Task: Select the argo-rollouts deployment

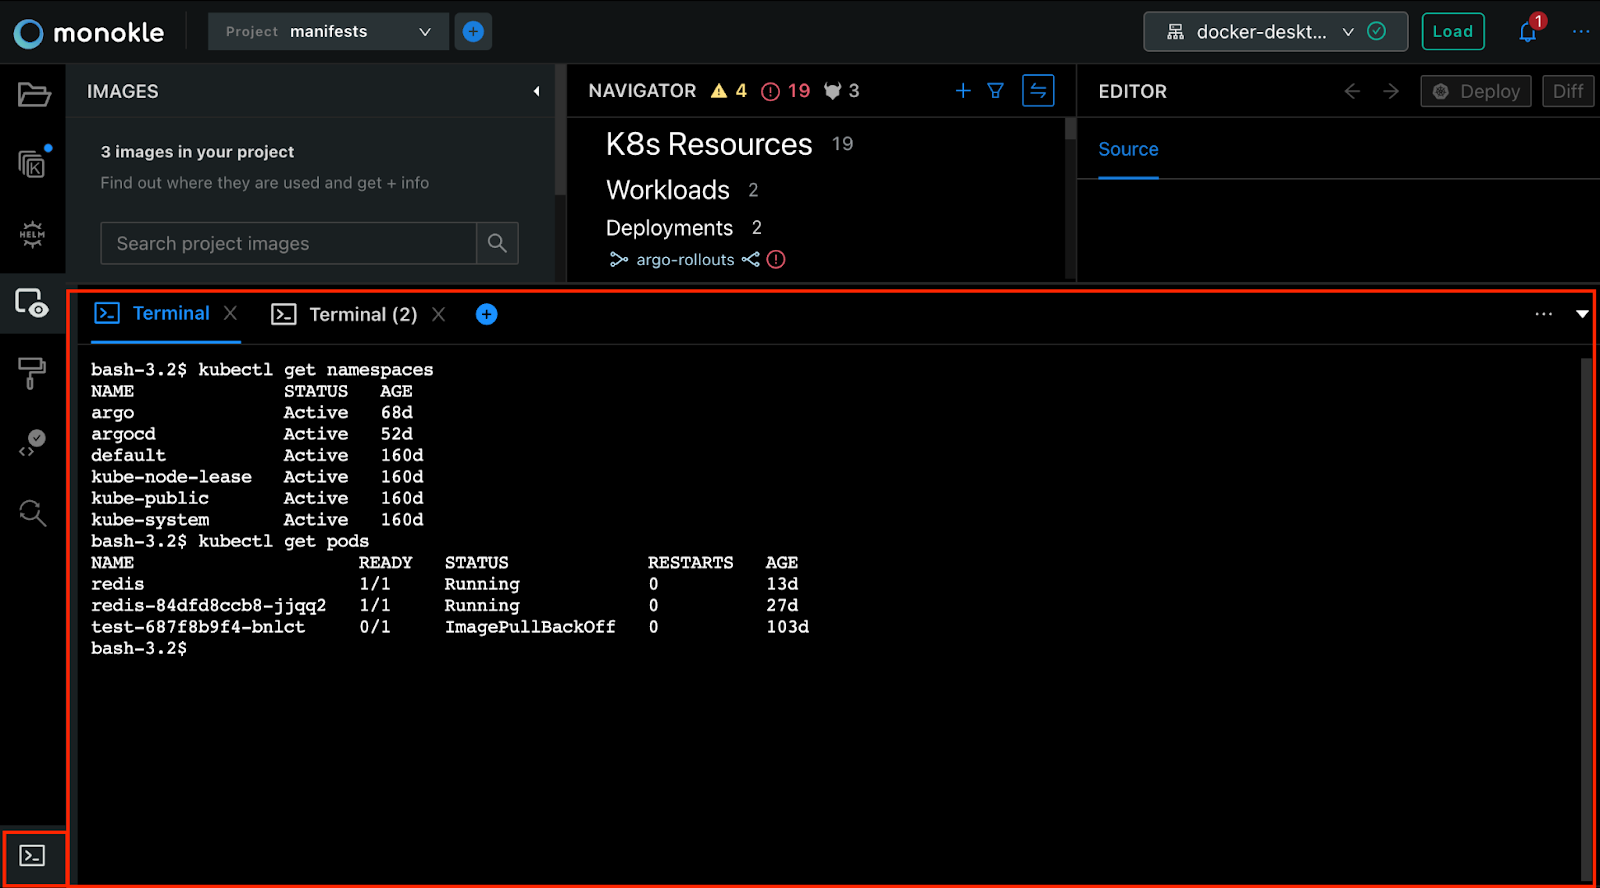Action: click(x=686, y=260)
